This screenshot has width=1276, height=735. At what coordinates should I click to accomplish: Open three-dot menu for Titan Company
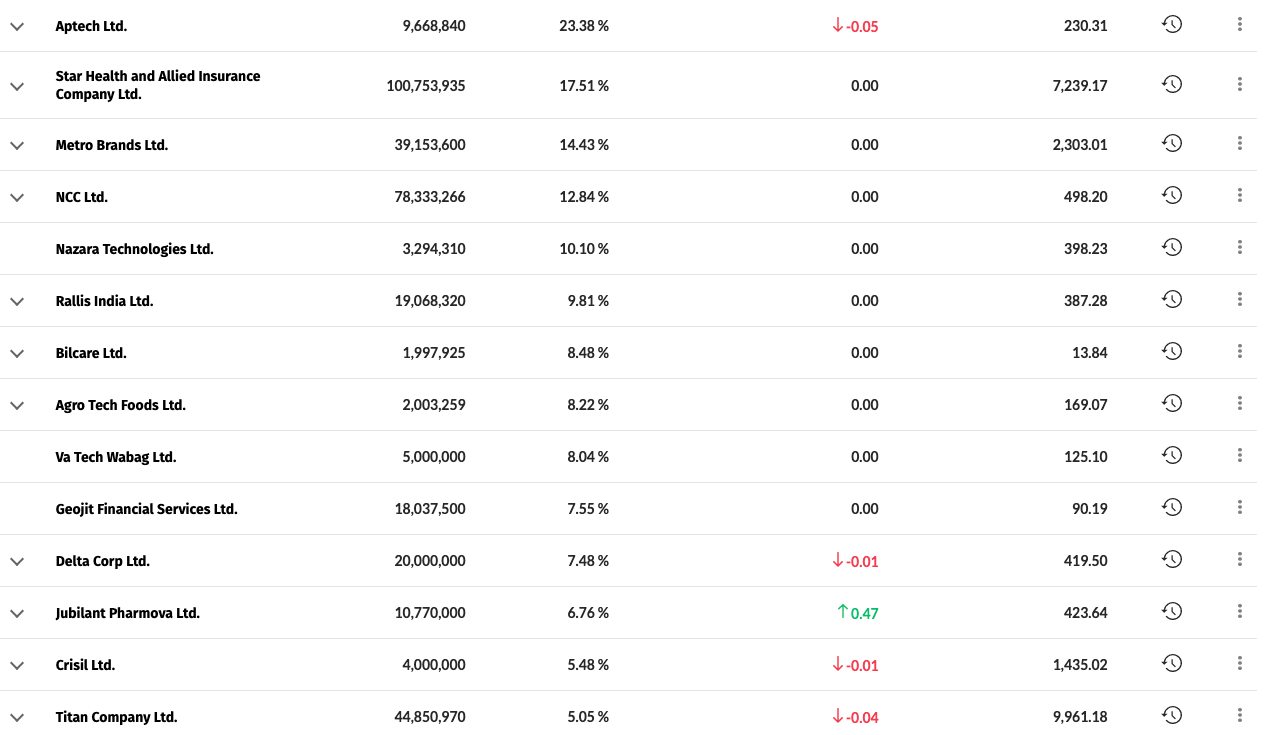[x=1240, y=716]
